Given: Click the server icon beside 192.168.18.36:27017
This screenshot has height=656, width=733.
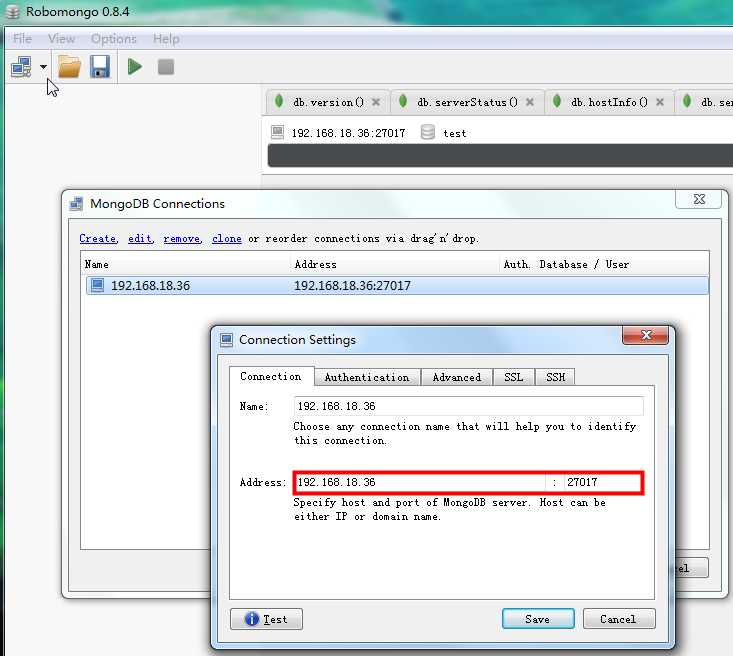Looking at the screenshot, I should tap(277, 132).
